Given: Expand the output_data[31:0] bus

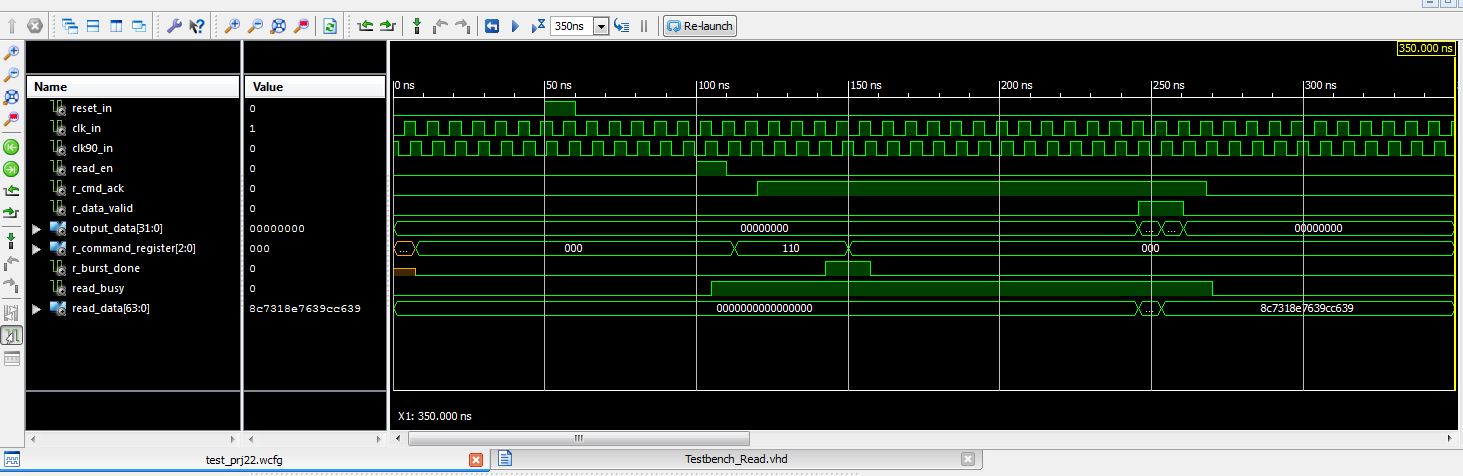Looking at the screenshot, I should pos(37,228).
